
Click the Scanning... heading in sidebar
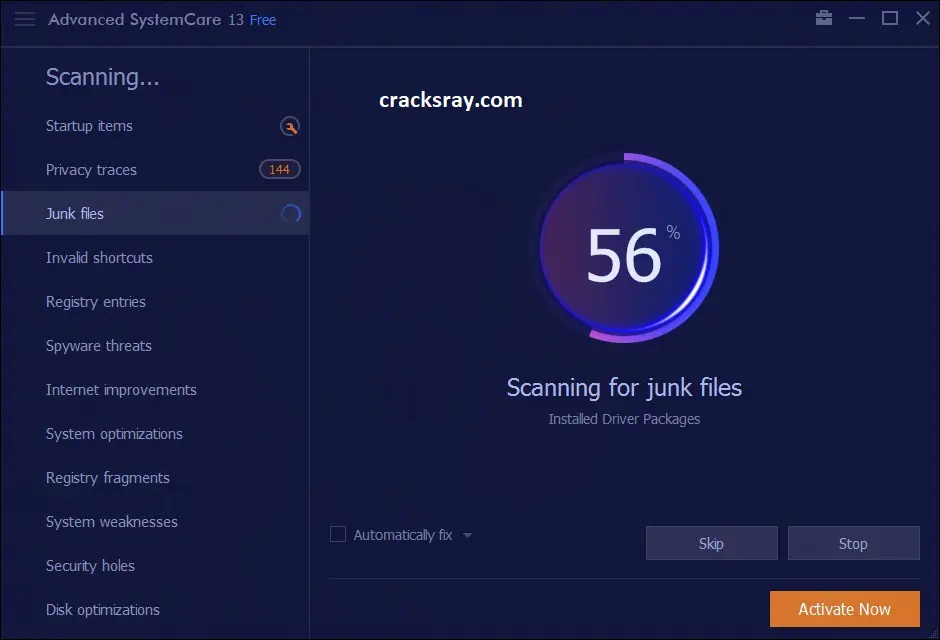click(103, 77)
